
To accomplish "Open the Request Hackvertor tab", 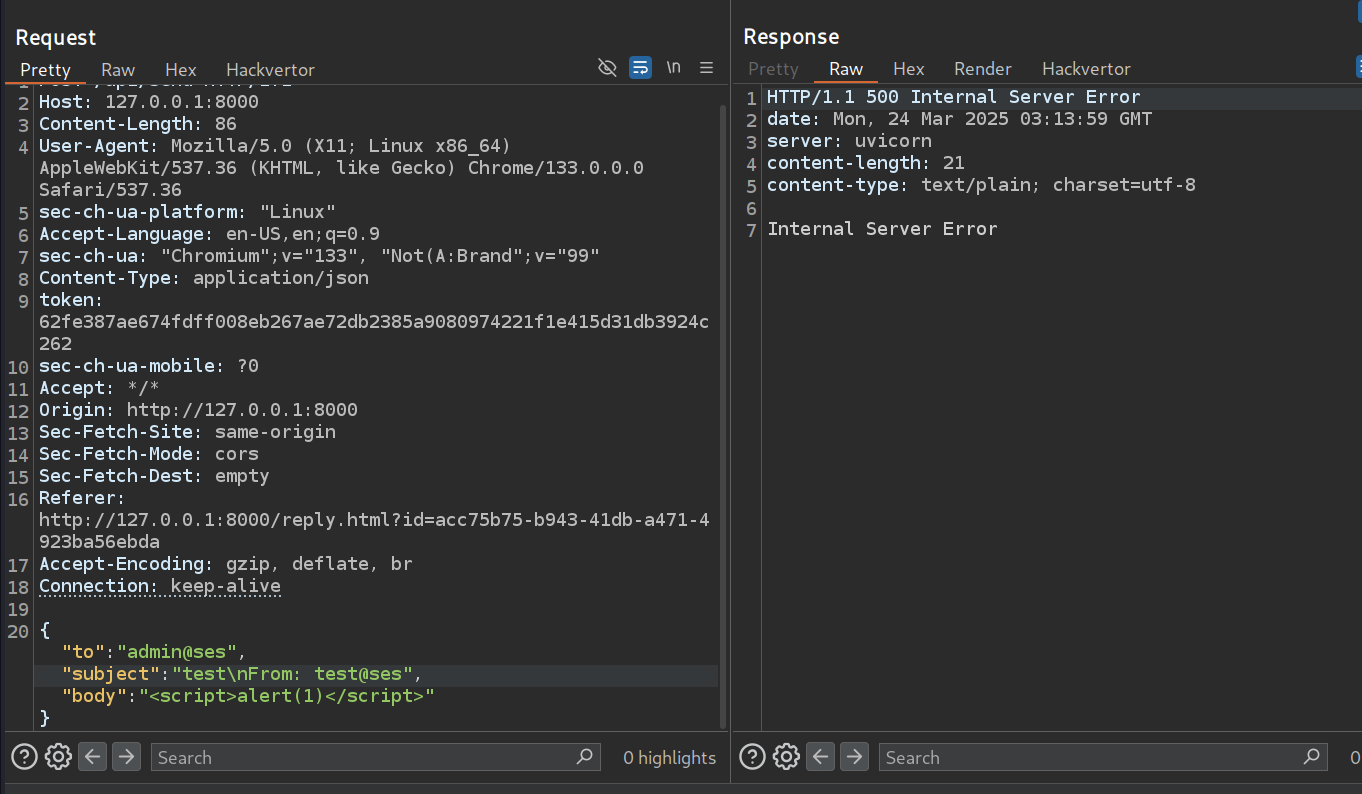I will (270, 70).
